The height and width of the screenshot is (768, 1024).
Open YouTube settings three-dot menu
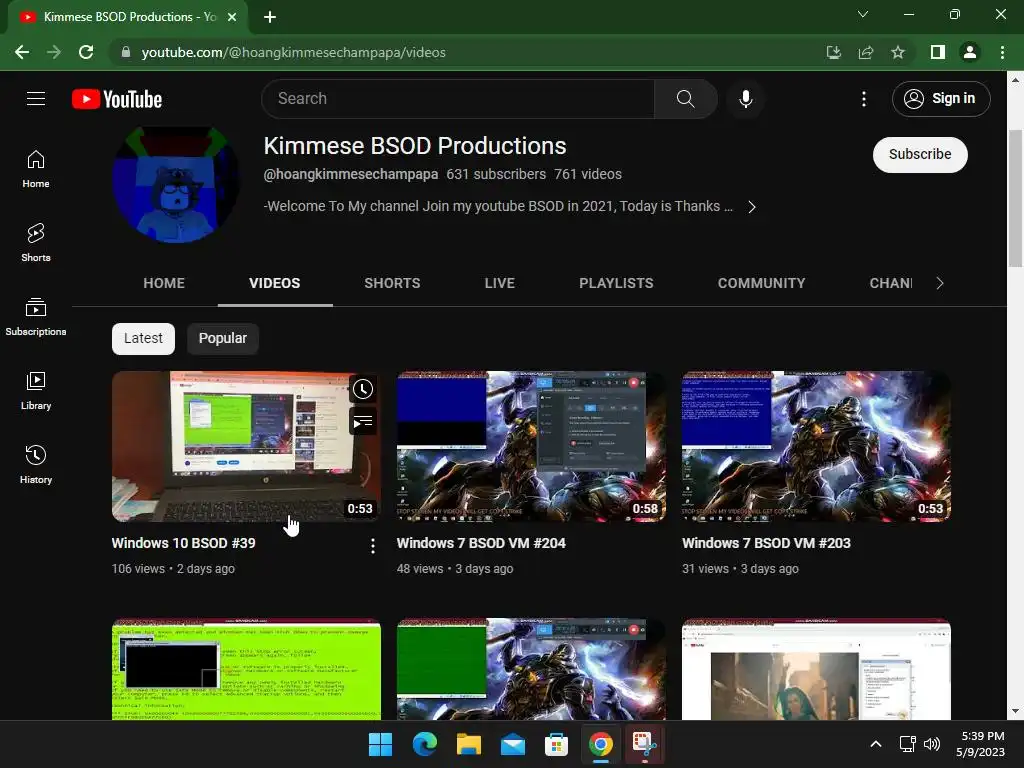click(x=863, y=99)
